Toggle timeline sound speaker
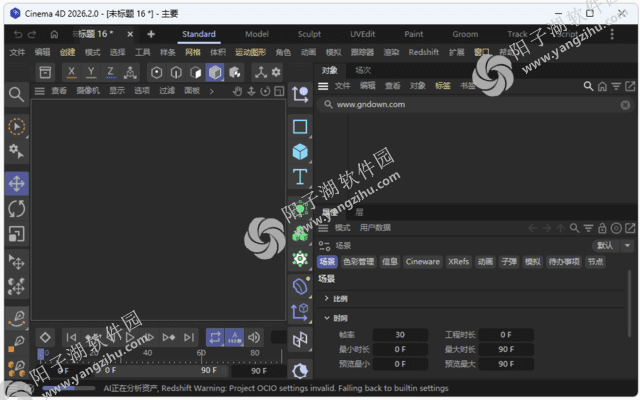The image size is (640, 400). point(254,337)
